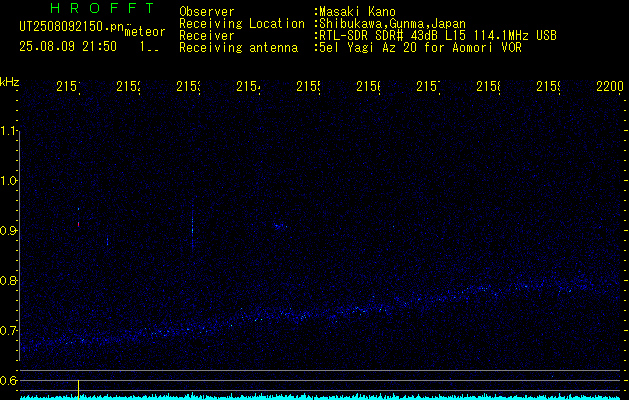Click the 2155 time axis tick
Image resolution: width=629 pixels, height=400 pixels.
pyautogui.click(x=308, y=86)
